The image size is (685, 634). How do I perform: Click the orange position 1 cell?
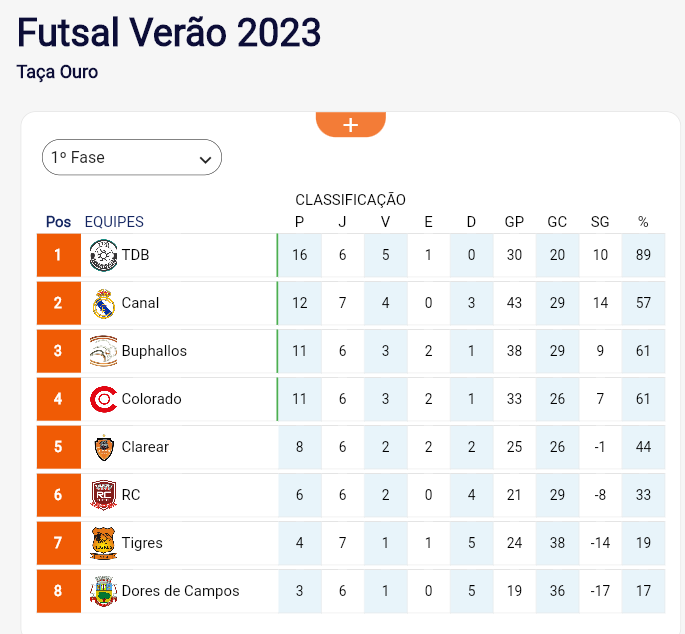(x=59, y=255)
